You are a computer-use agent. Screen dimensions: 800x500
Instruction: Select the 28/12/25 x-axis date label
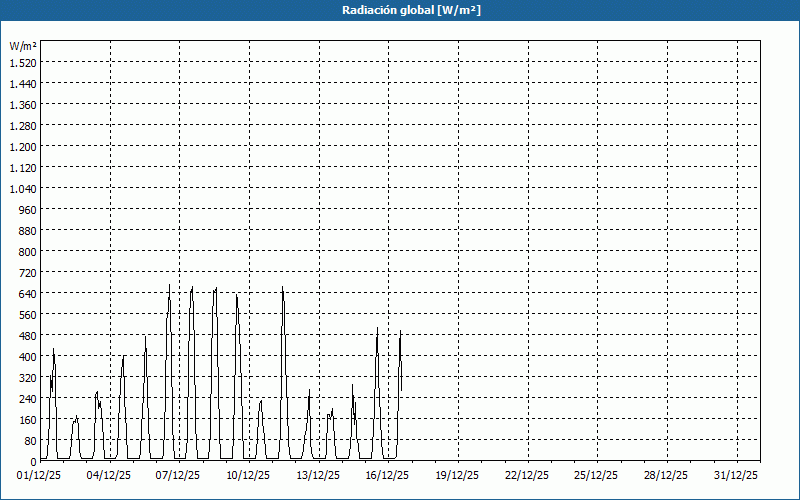[667, 475]
